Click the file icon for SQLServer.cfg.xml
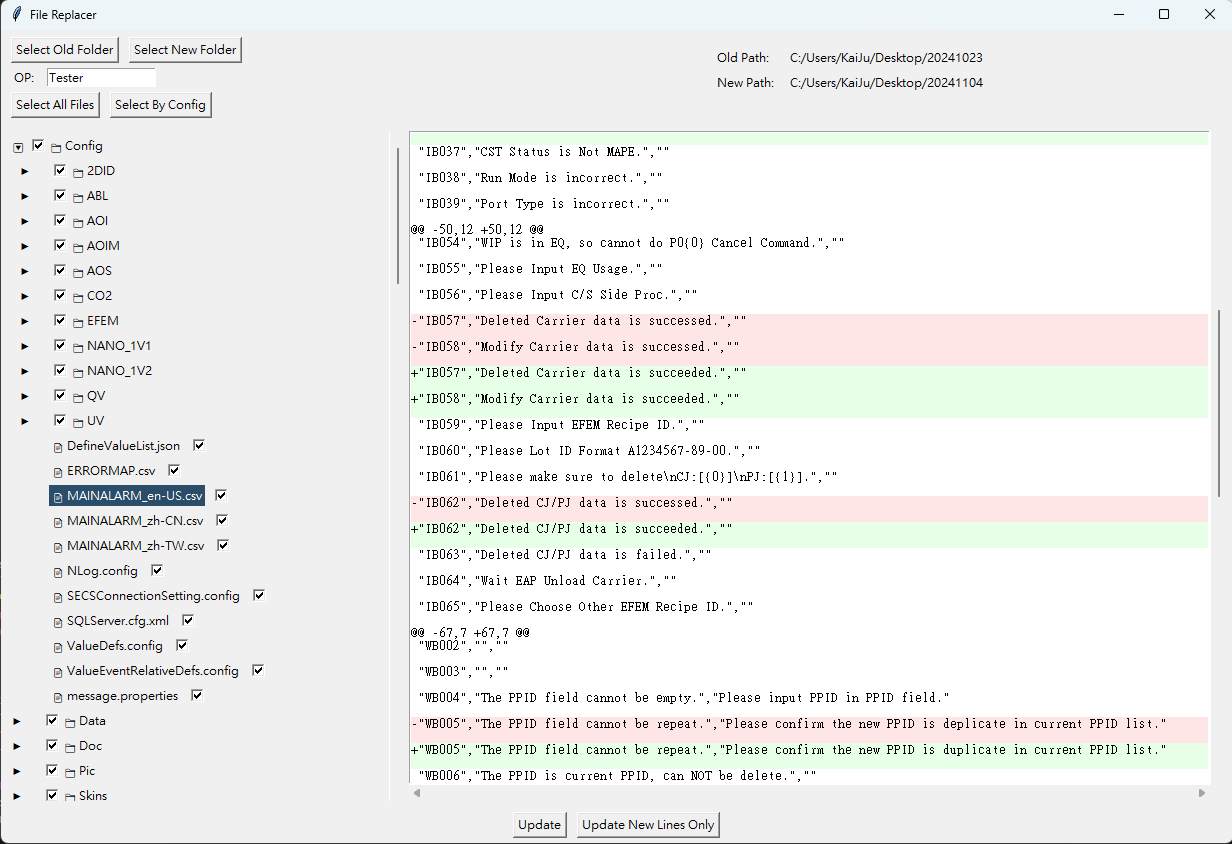1232x844 pixels. click(x=60, y=620)
